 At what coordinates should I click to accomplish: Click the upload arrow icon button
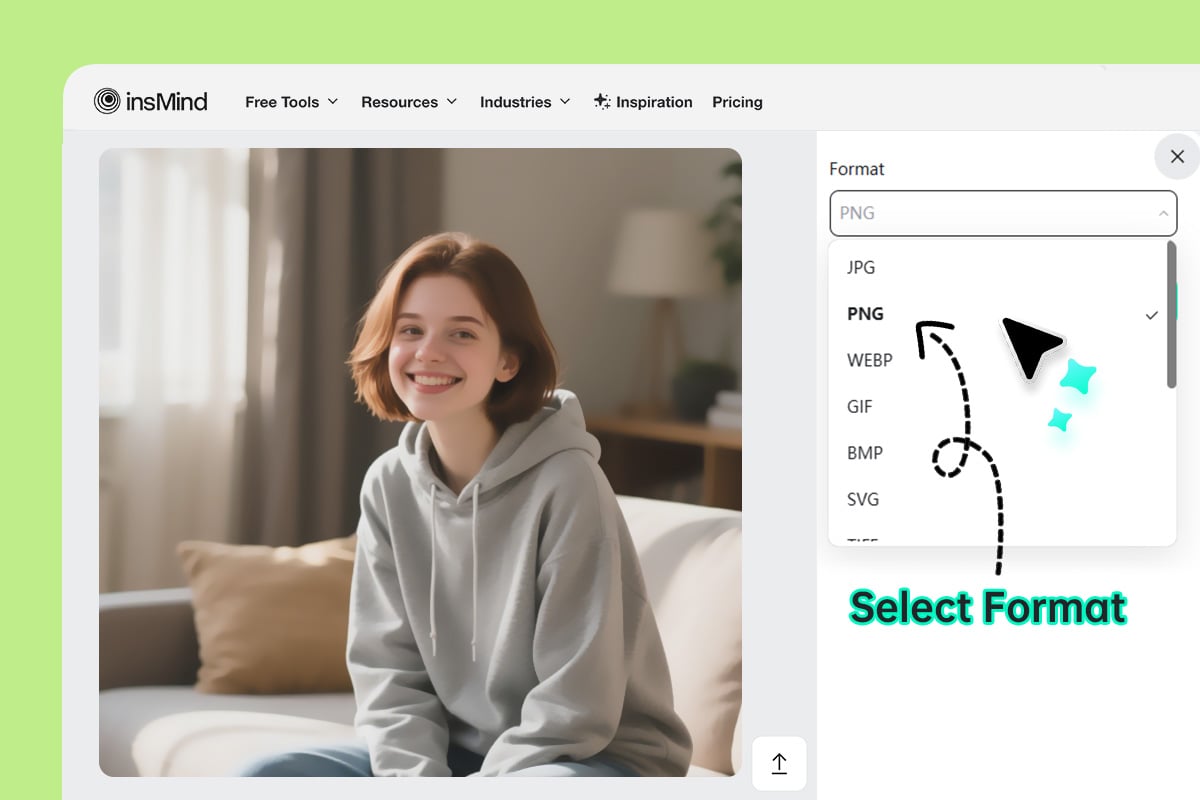(x=779, y=764)
